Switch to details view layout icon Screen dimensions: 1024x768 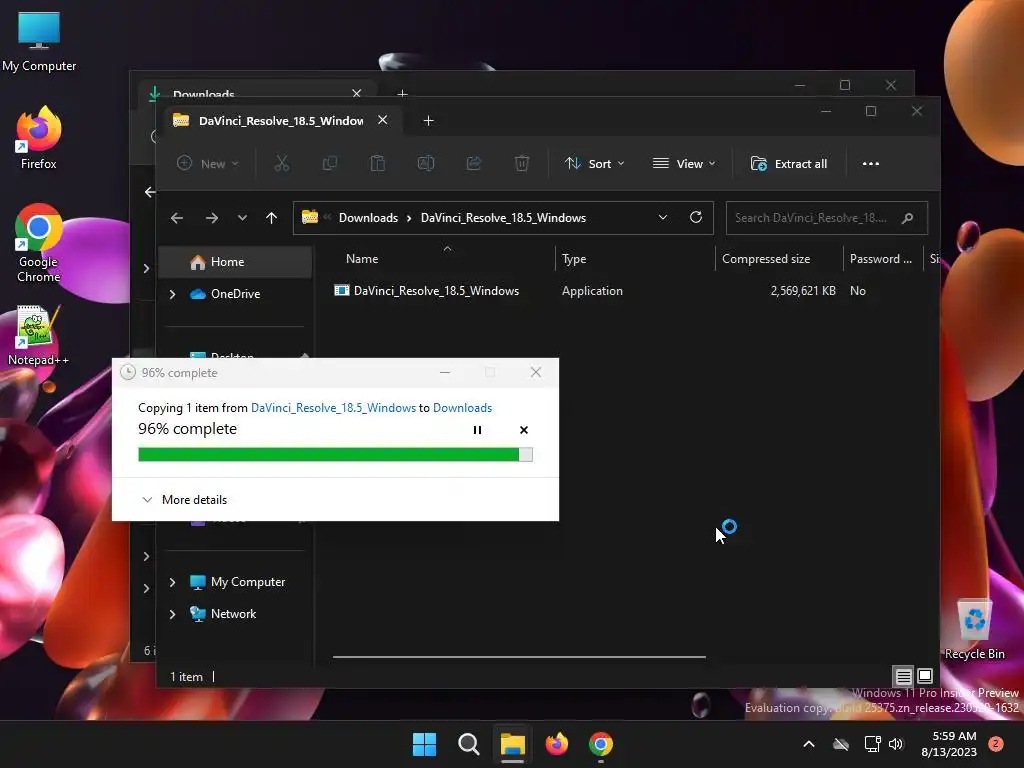coord(904,676)
